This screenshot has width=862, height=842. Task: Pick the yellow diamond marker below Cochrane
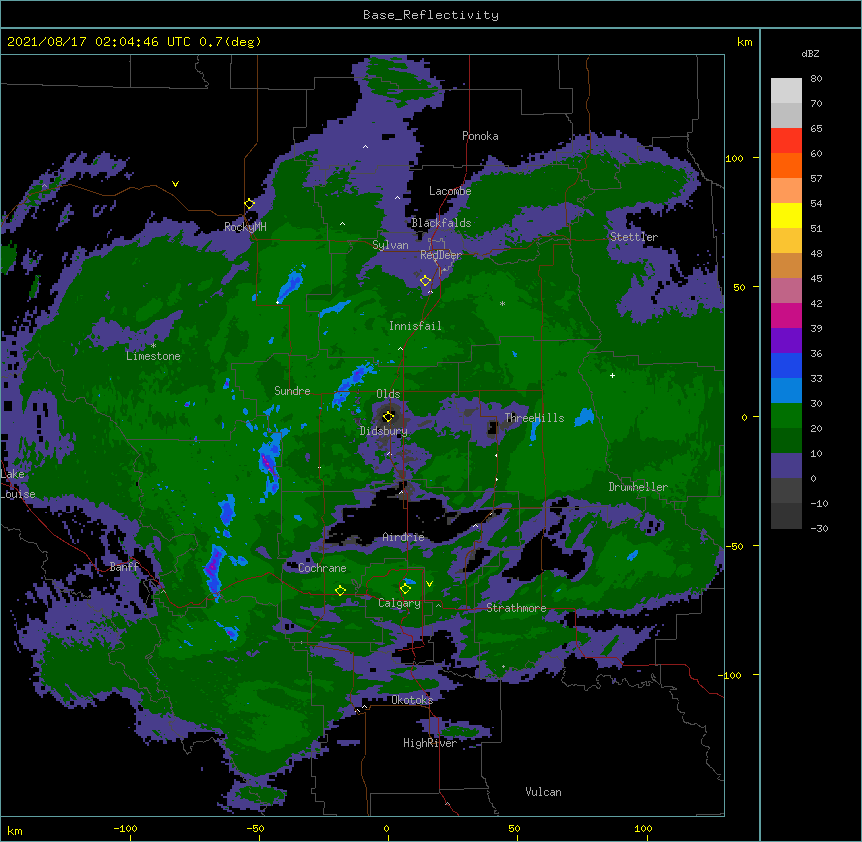point(340,590)
